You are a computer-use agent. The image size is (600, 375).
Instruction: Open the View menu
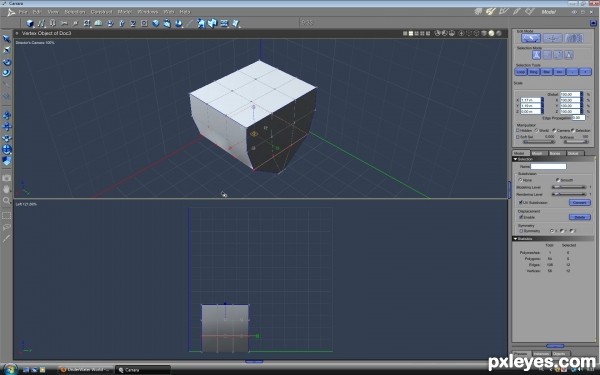pyautogui.click(x=53, y=12)
